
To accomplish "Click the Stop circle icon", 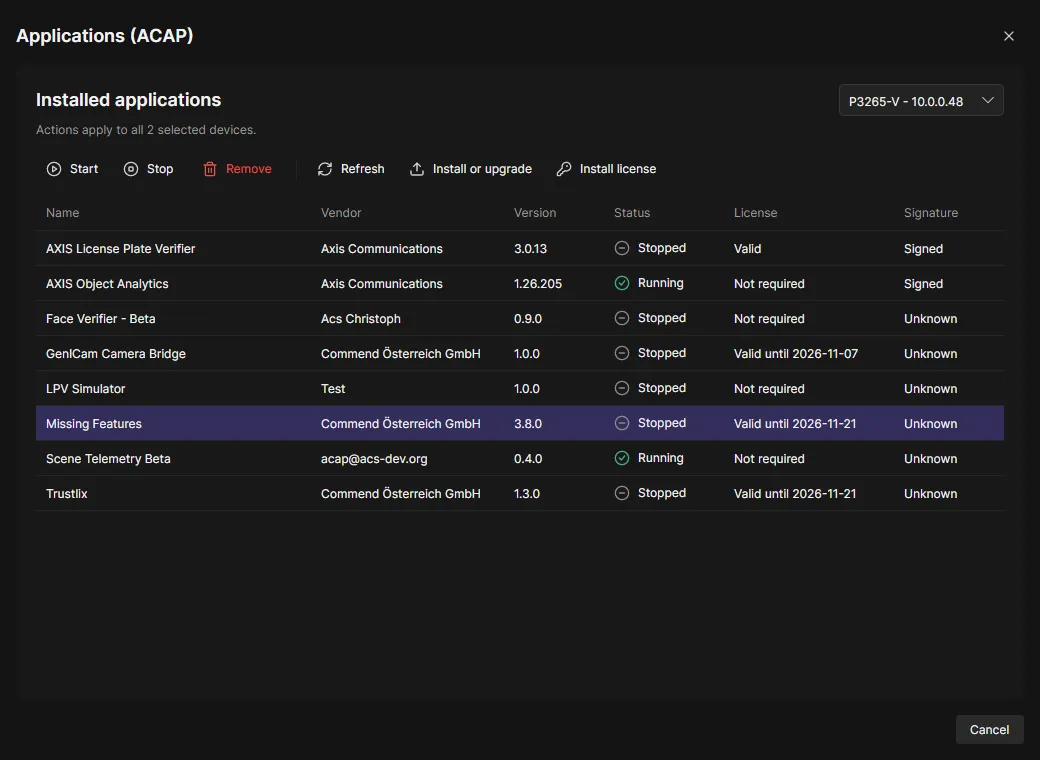I will coord(131,169).
